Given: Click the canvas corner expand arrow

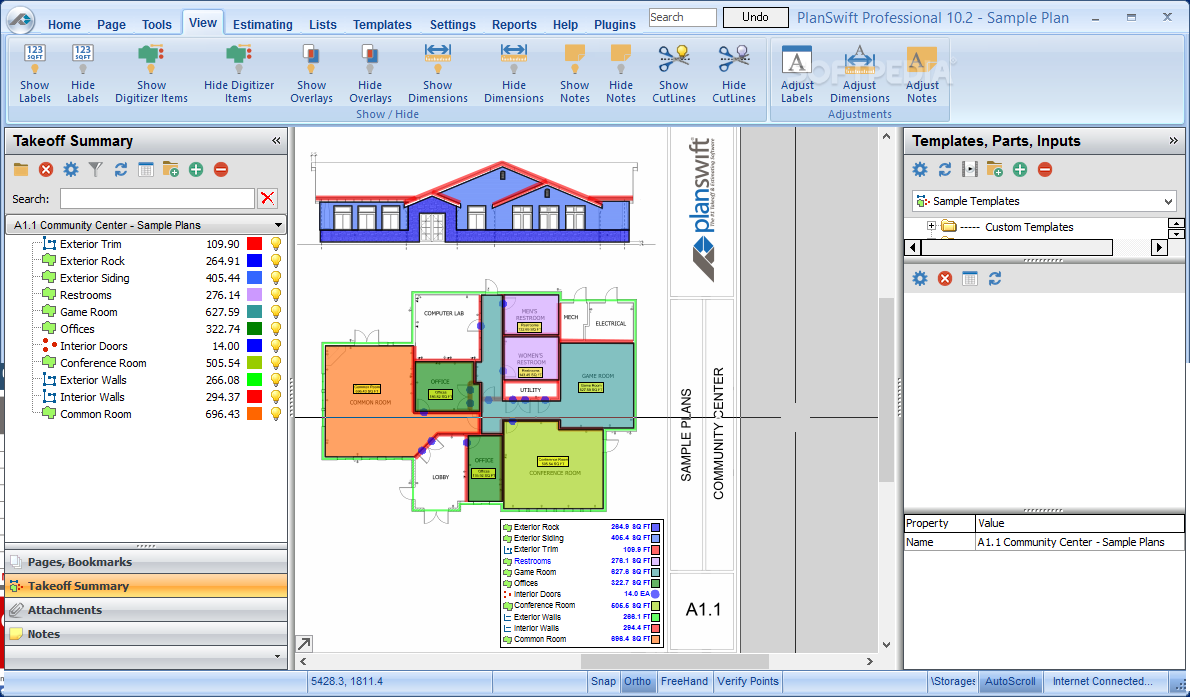Looking at the screenshot, I should tap(304, 644).
